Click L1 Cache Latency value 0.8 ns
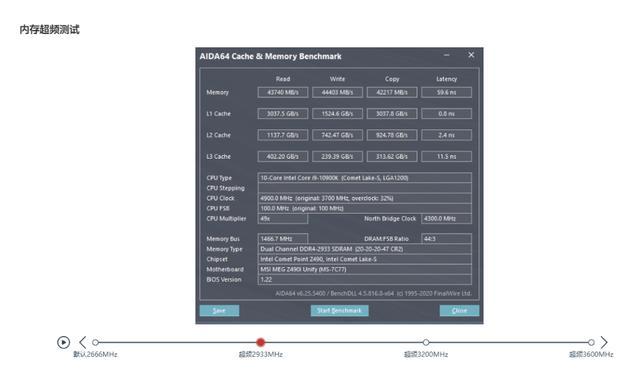Viewport: 640px width, 373px height. click(x=447, y=113)
